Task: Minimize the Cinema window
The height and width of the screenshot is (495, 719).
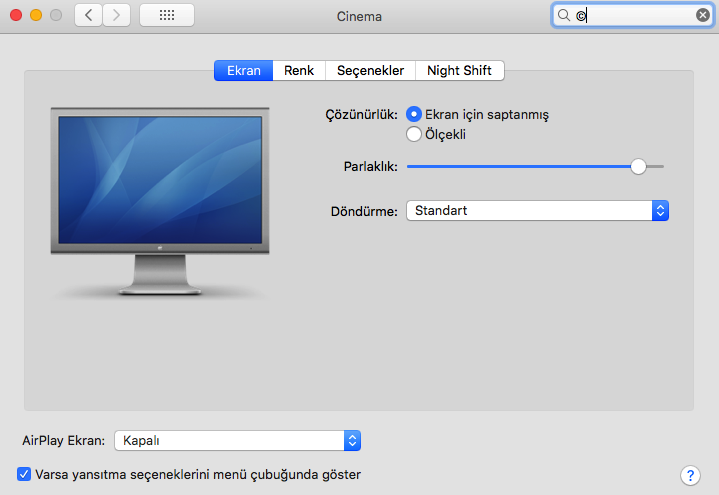Action: pos(35,16)
